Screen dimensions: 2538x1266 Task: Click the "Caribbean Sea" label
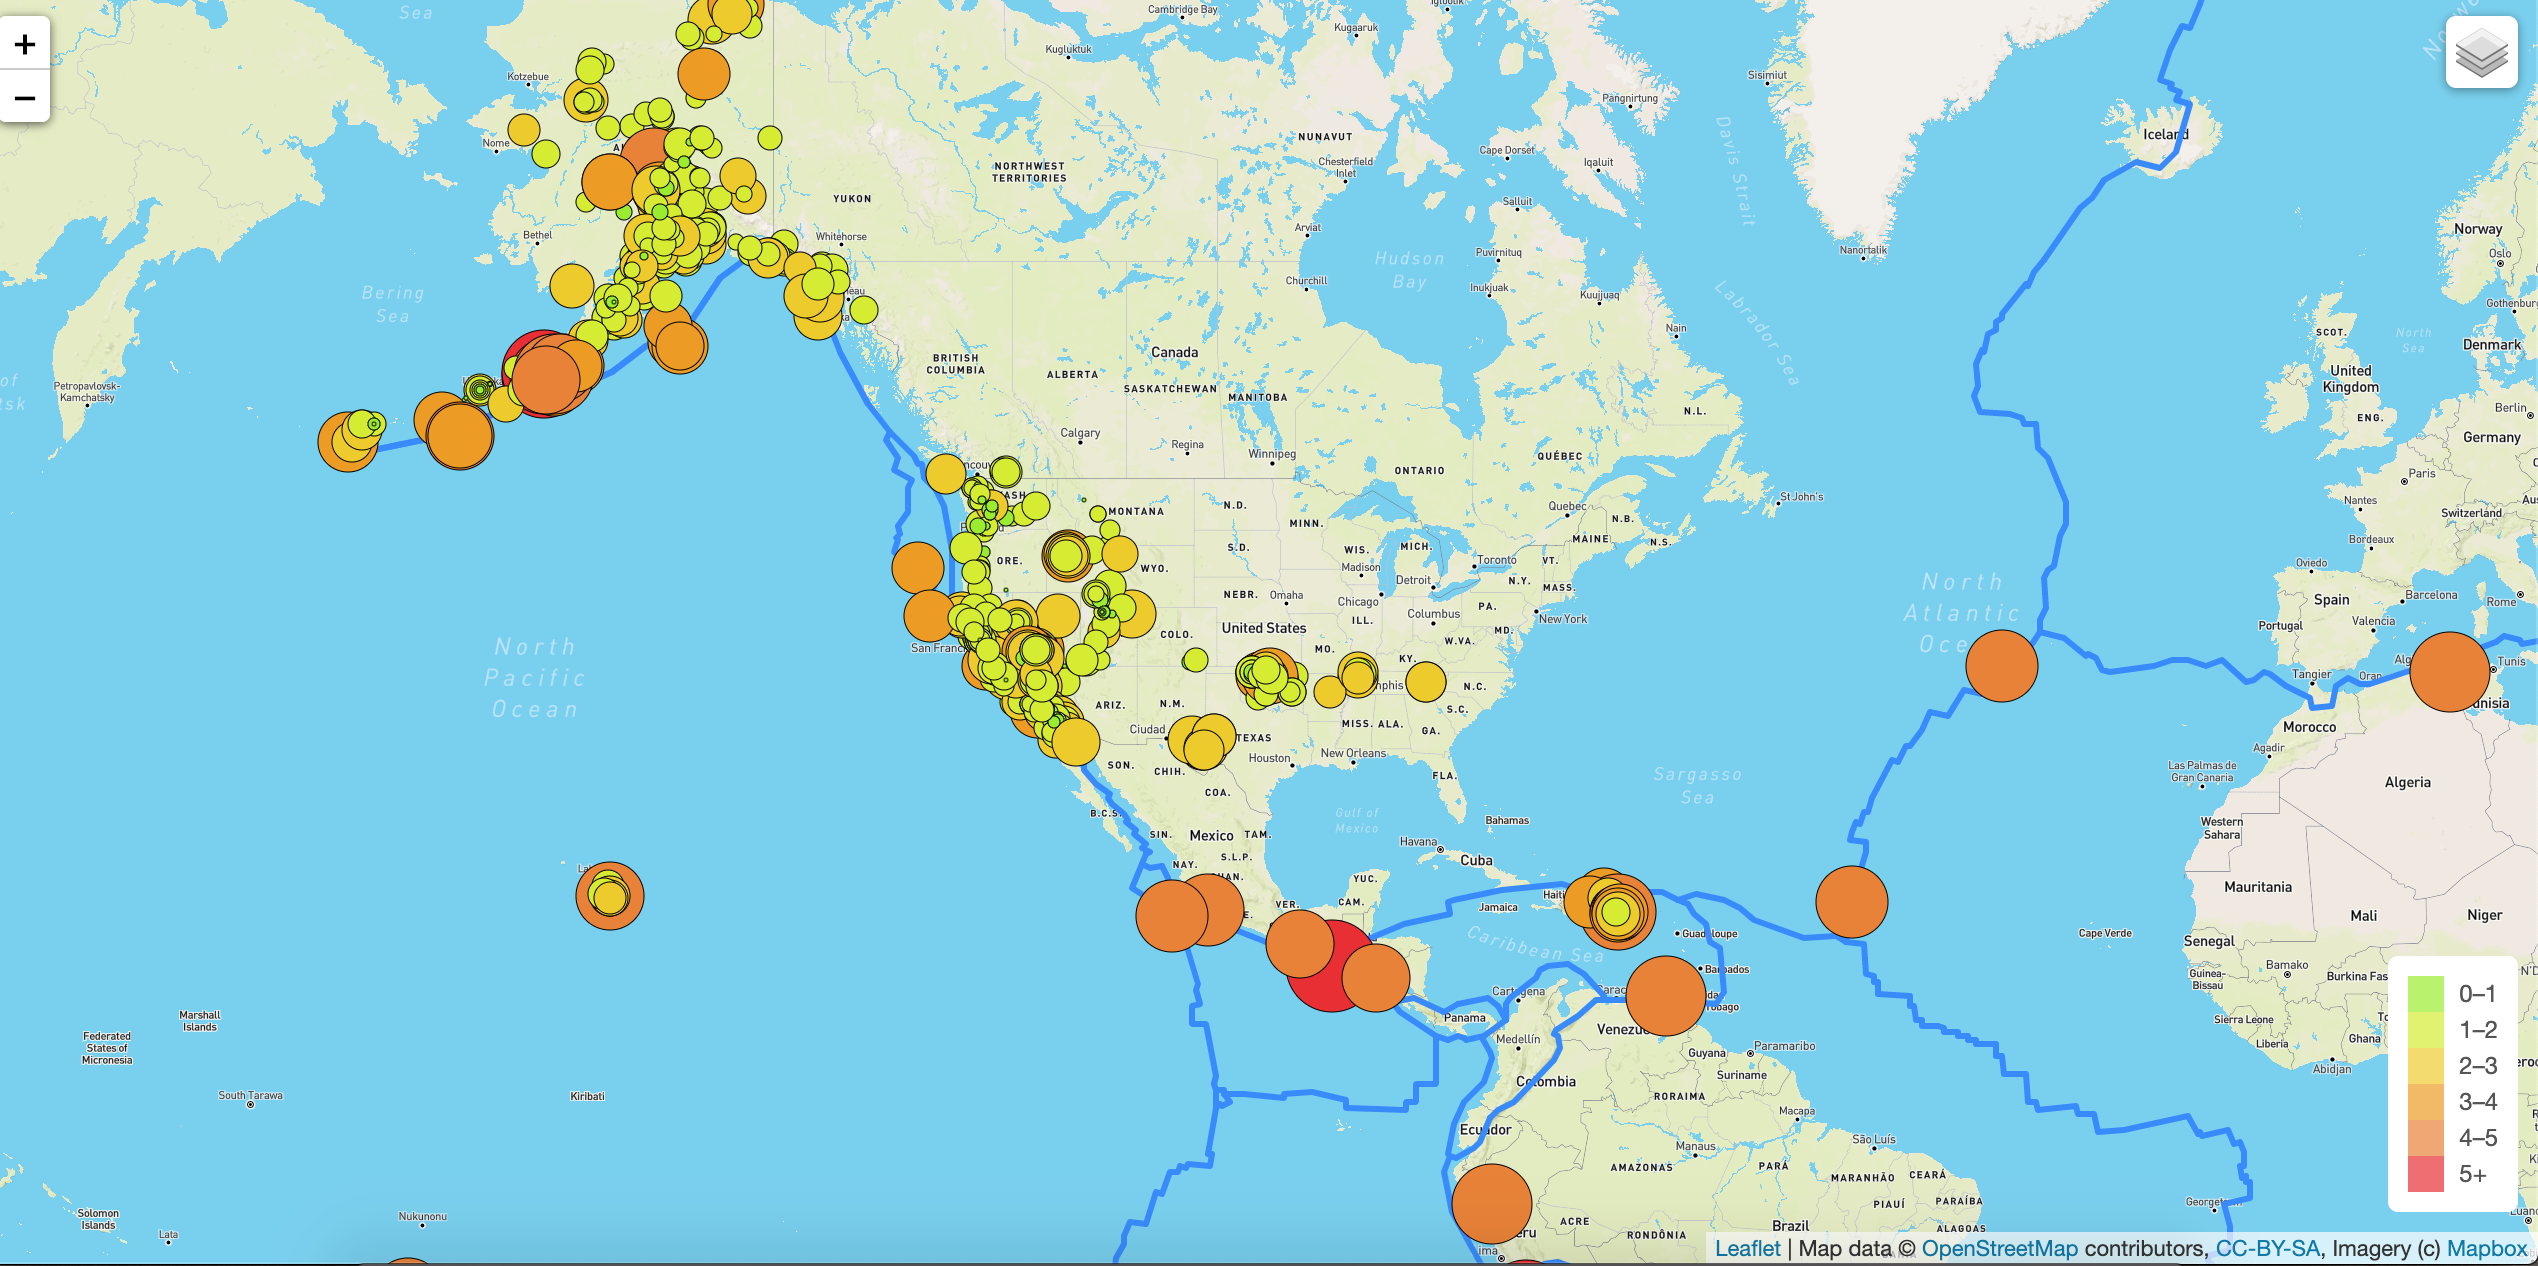click(1535, 945)
